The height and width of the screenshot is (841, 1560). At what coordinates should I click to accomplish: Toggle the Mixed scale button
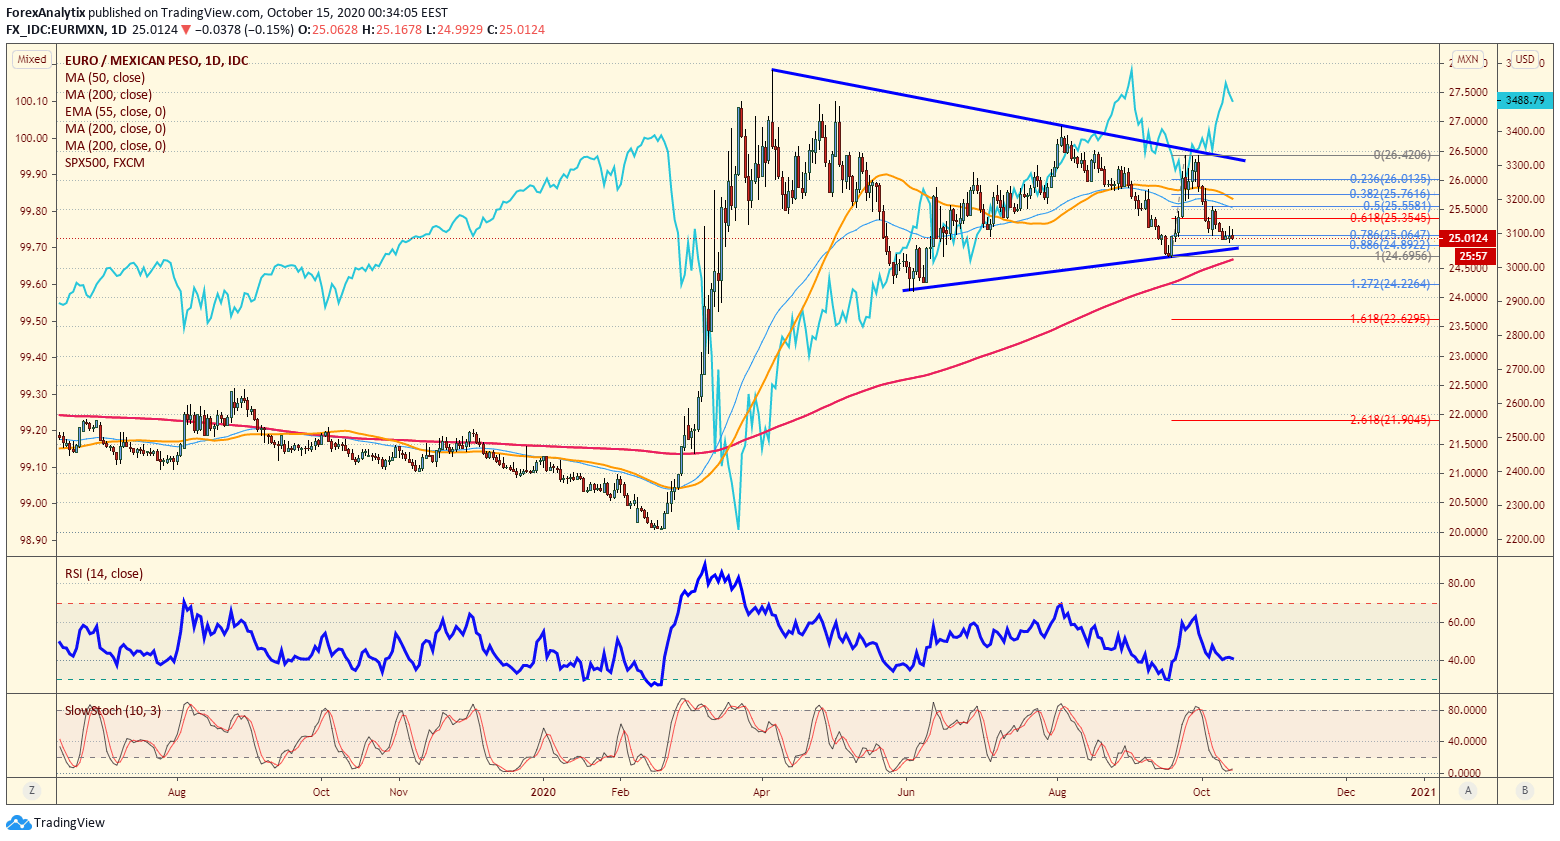(32, 60)
